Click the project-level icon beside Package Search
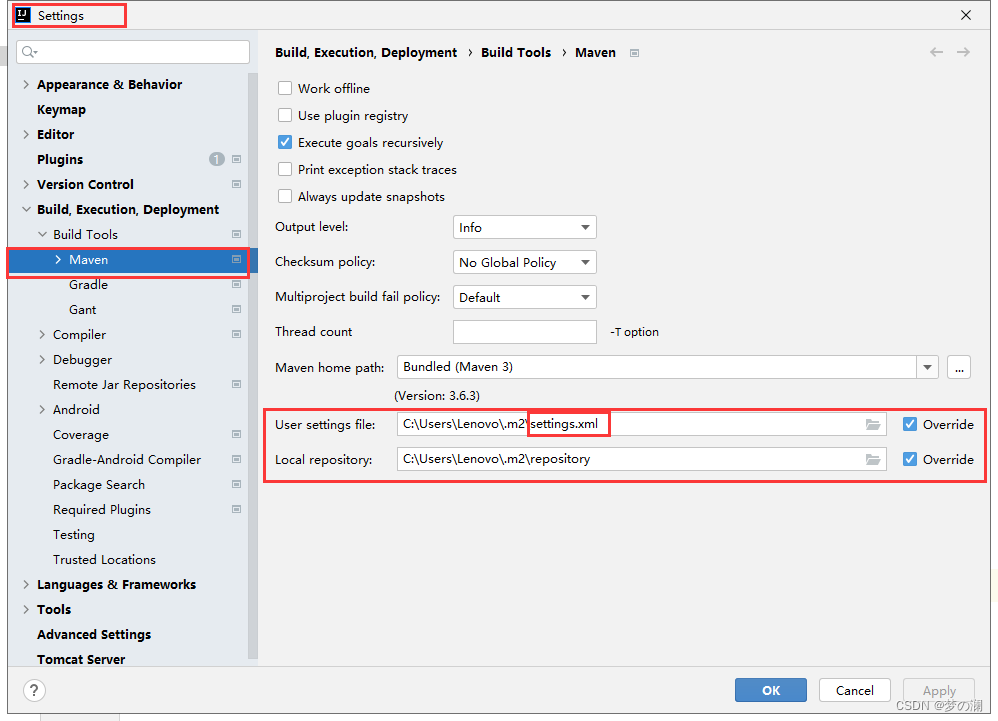The height and width of the screenshot is (721, 998). (236, 484)
